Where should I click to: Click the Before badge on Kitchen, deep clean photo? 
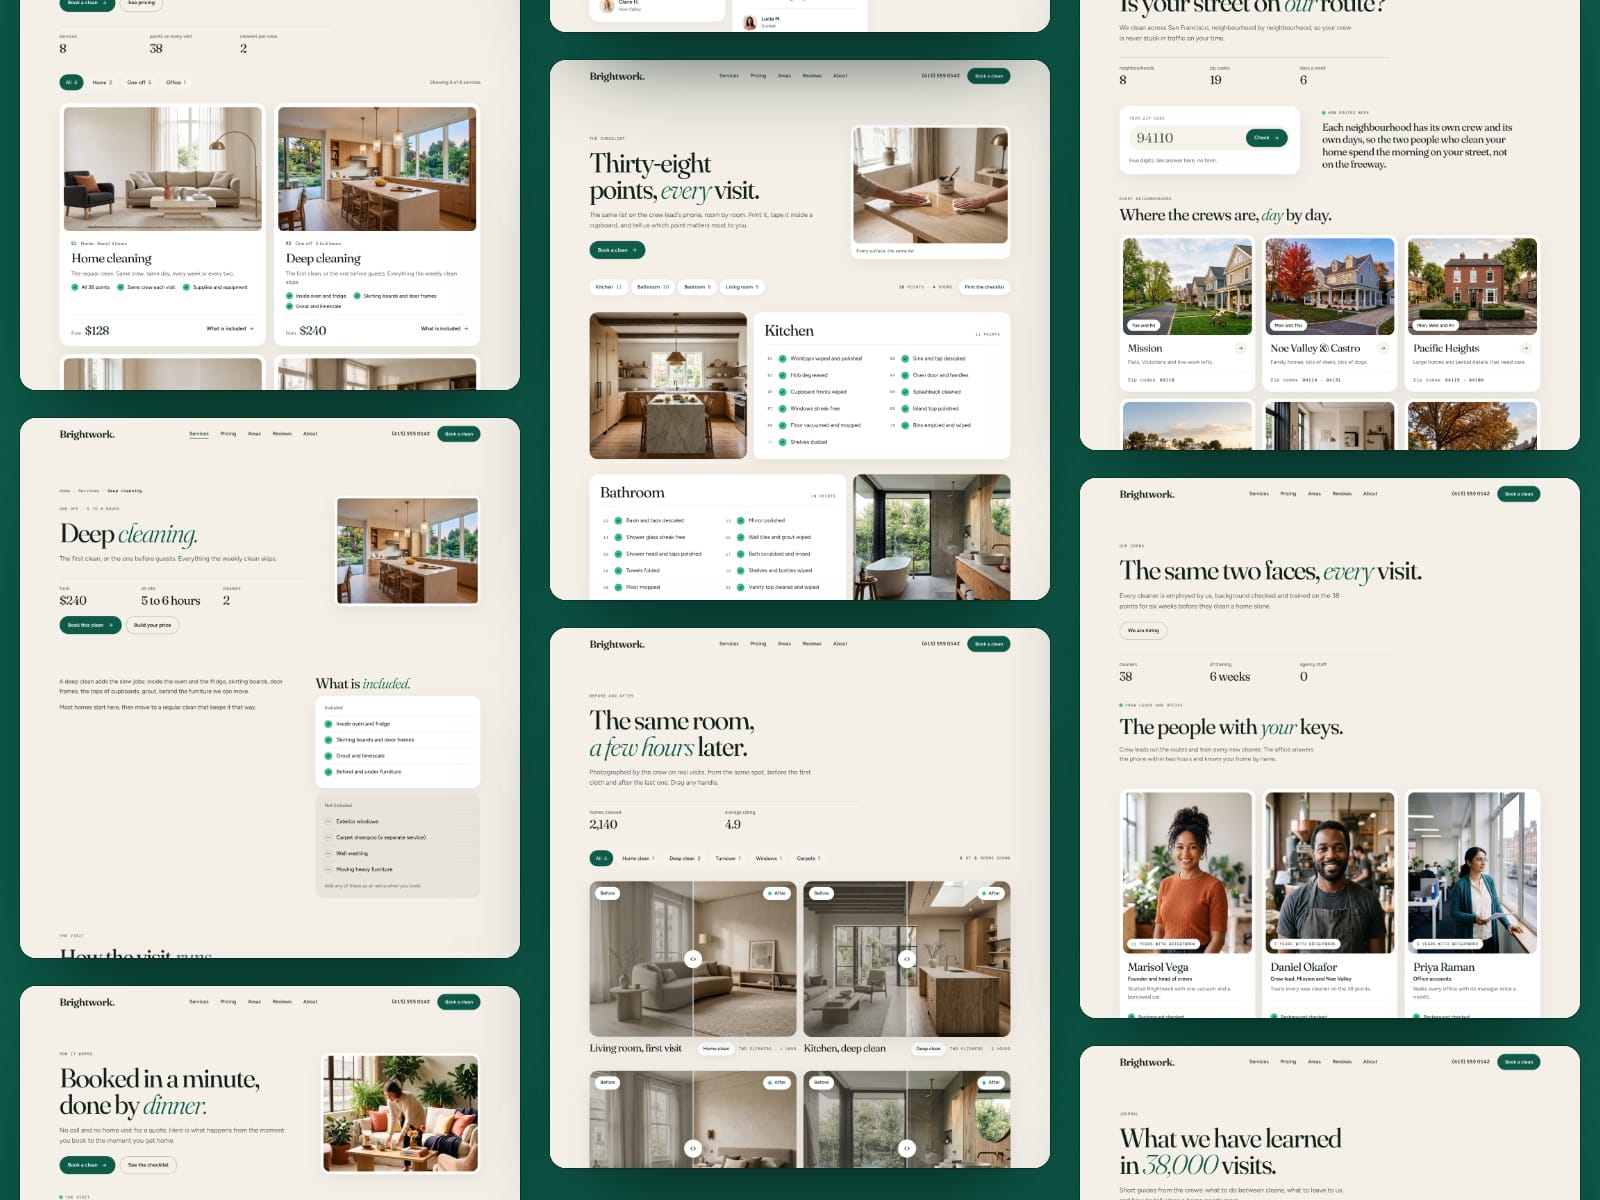point(821,893)
